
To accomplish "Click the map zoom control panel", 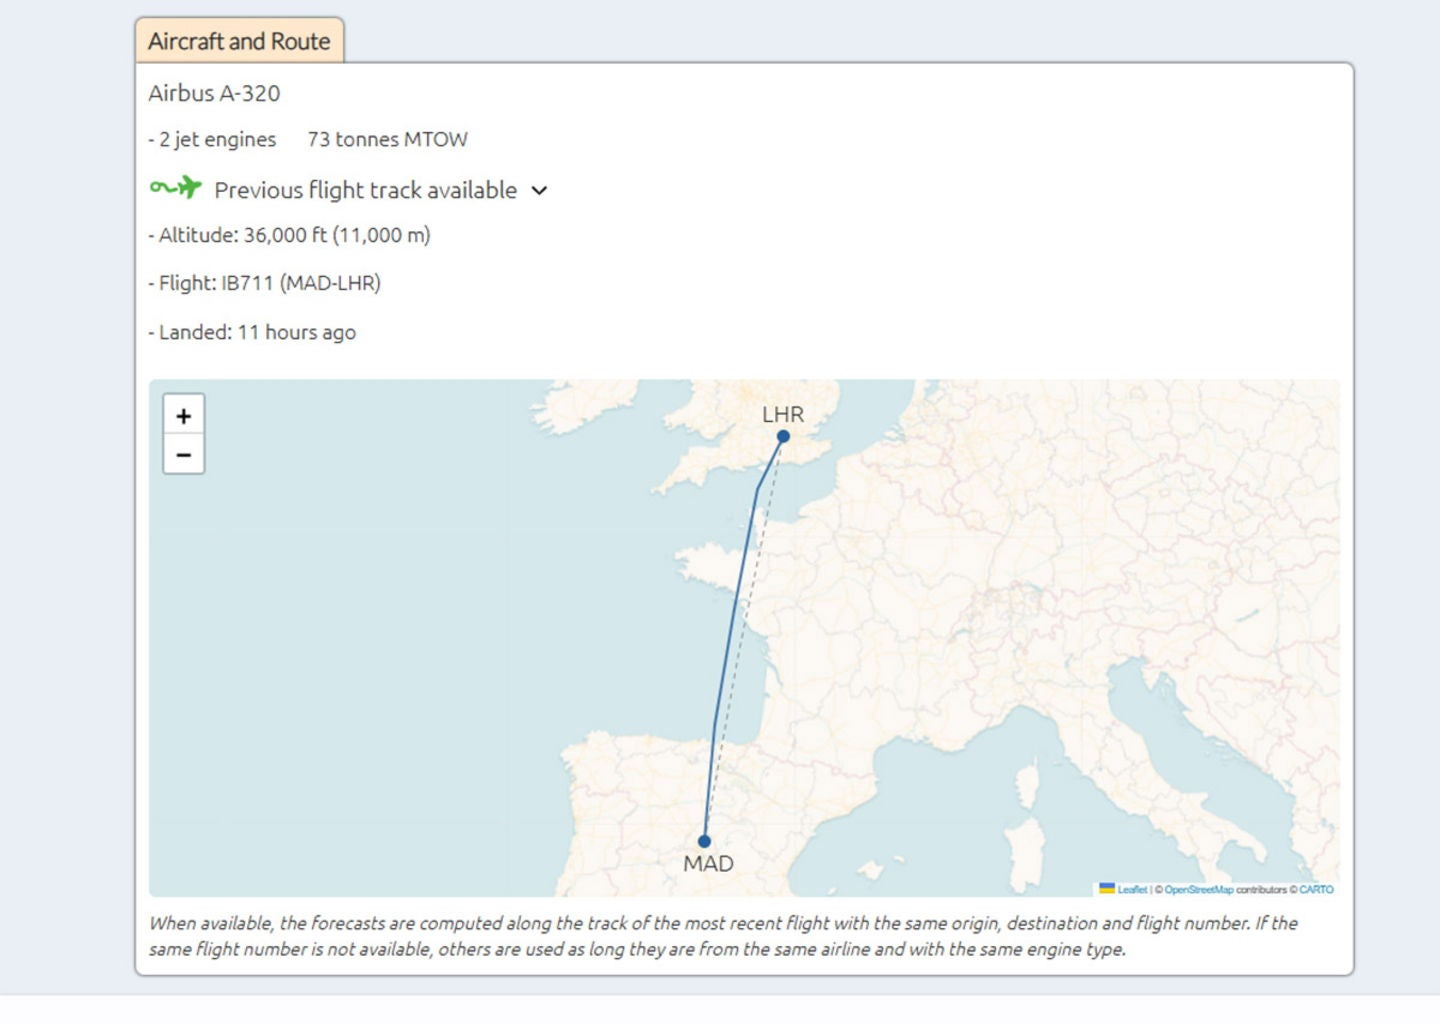I will click(x=183, y=435).
